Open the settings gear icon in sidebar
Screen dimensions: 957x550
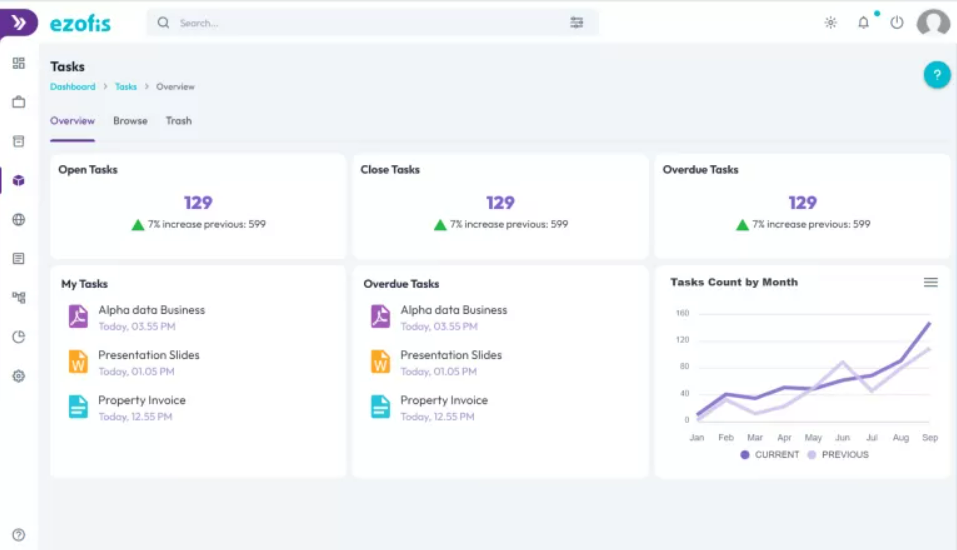[x=18, y=376]
